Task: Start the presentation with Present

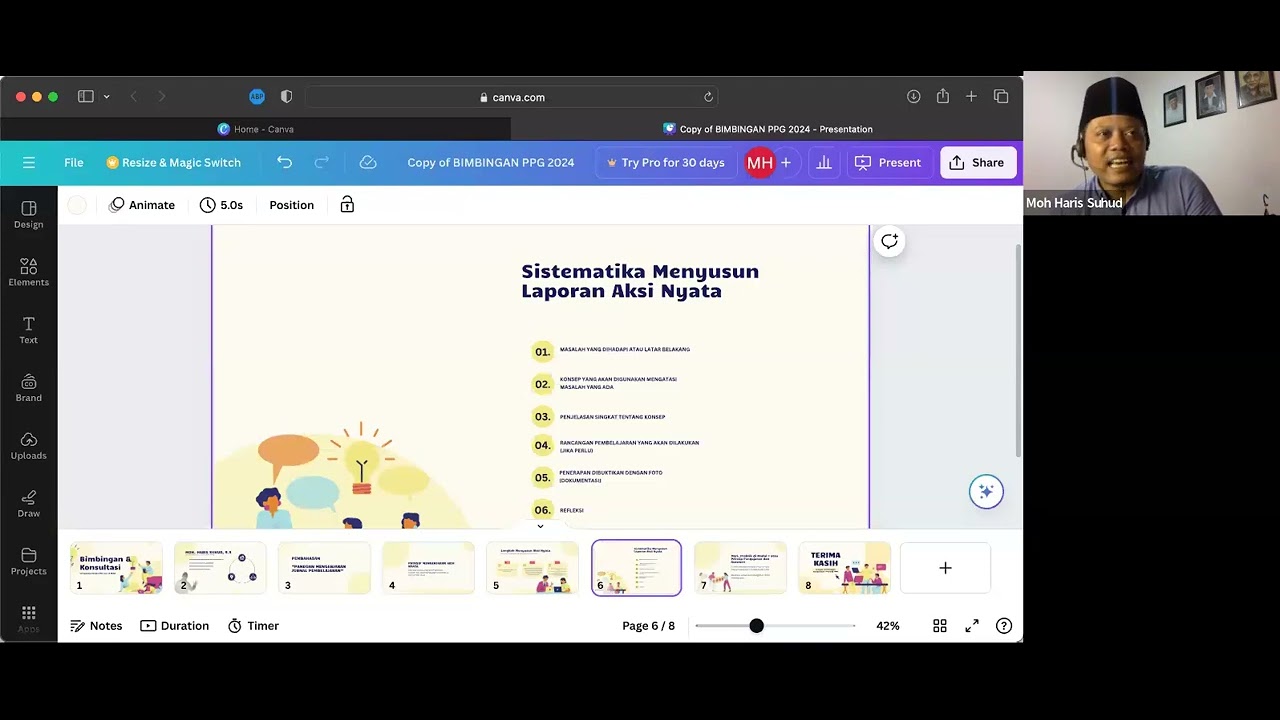Action: tap(888, 162)
